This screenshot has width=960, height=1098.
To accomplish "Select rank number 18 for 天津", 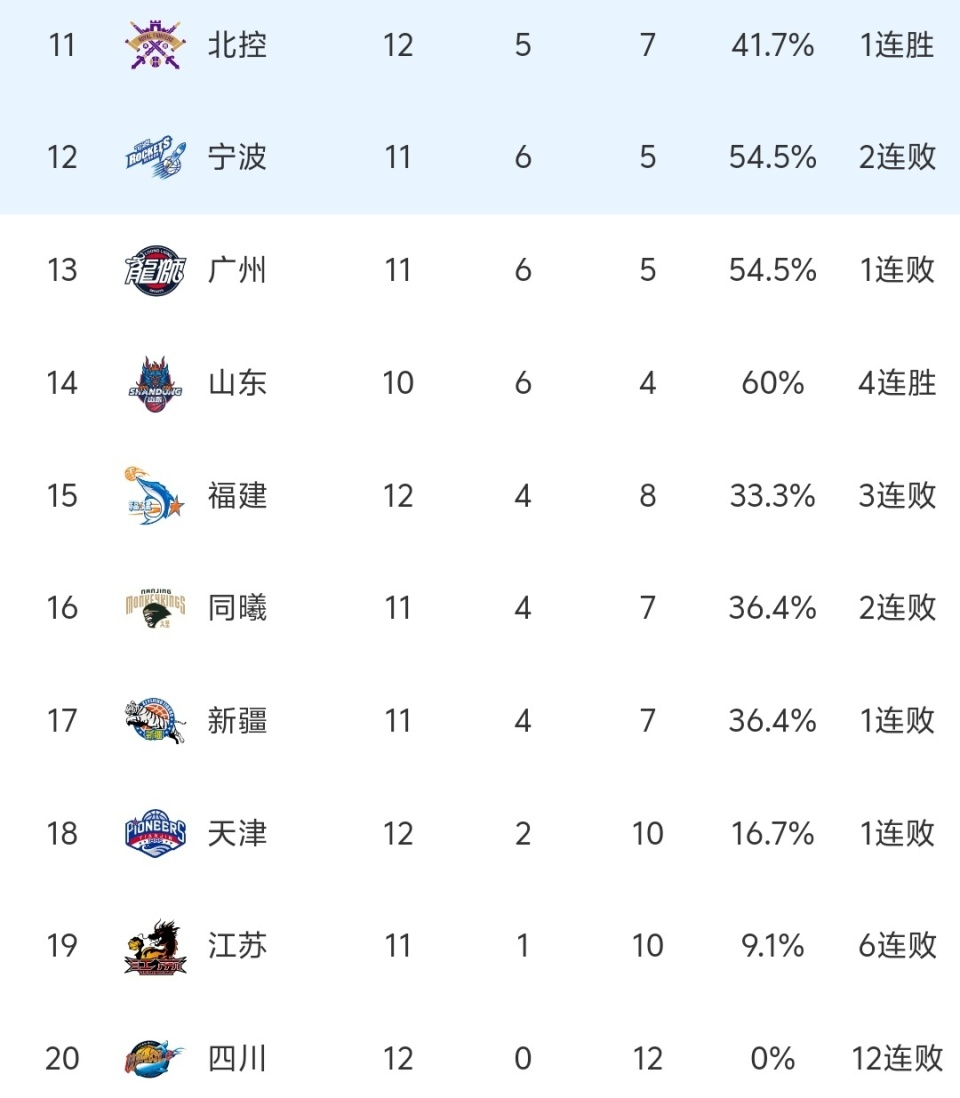I will coord(62,833).
